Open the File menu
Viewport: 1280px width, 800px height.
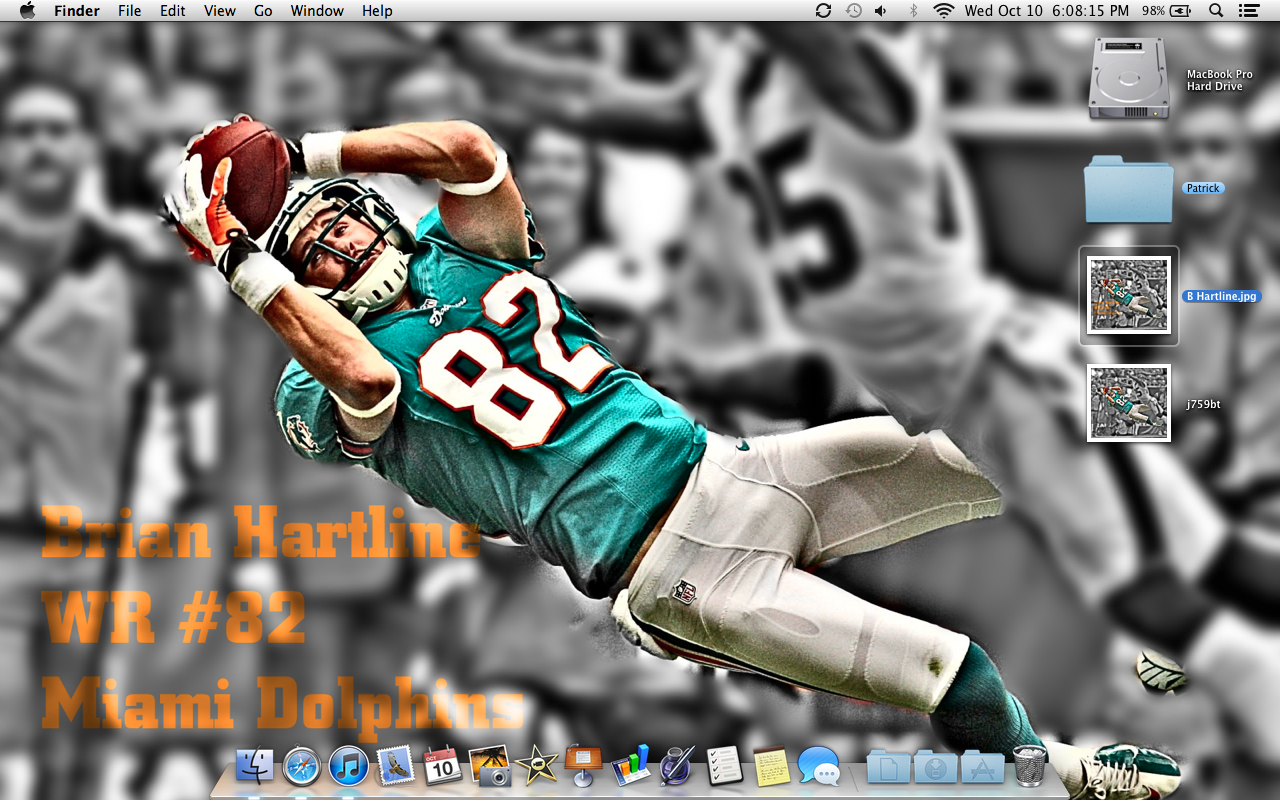pyautogui.click(x=129, y=11)
